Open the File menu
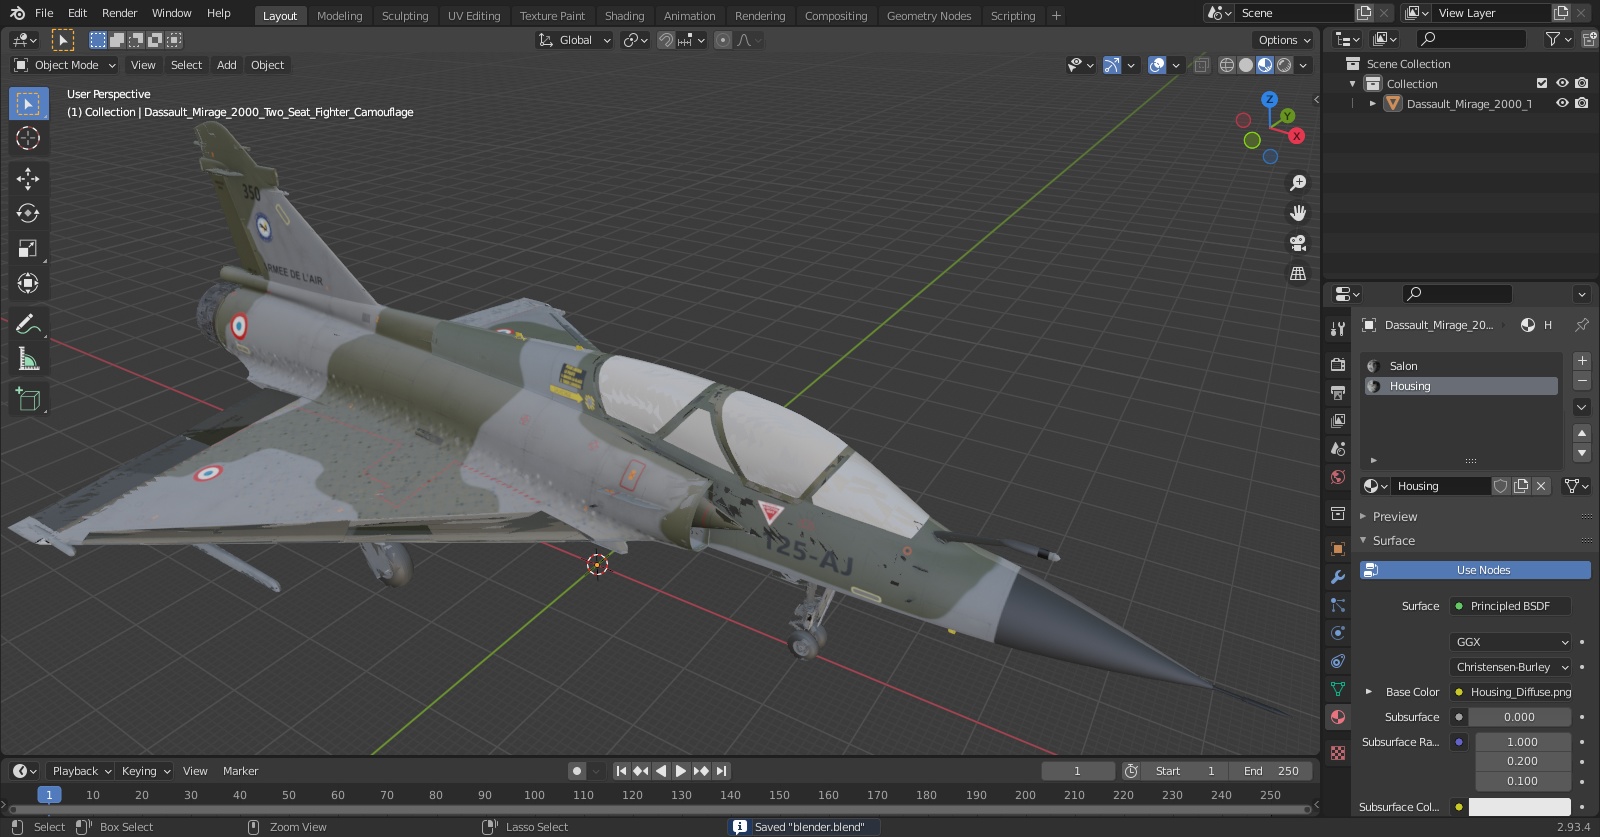1600x837 pixels. [44, 13]
